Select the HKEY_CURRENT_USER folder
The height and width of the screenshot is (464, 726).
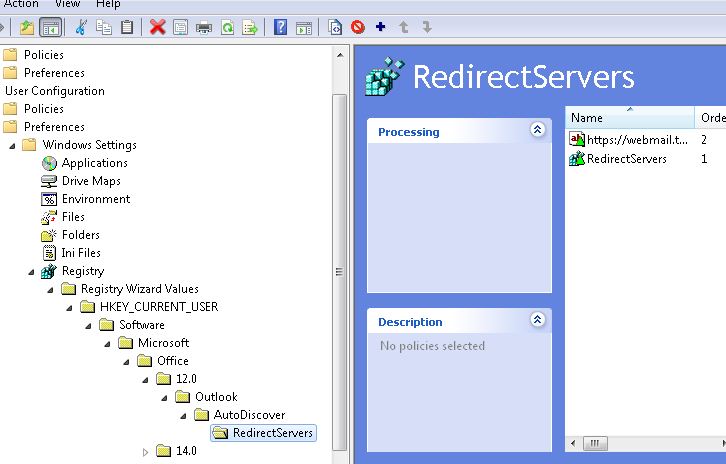pyautogui.click(x=159, y=307)
